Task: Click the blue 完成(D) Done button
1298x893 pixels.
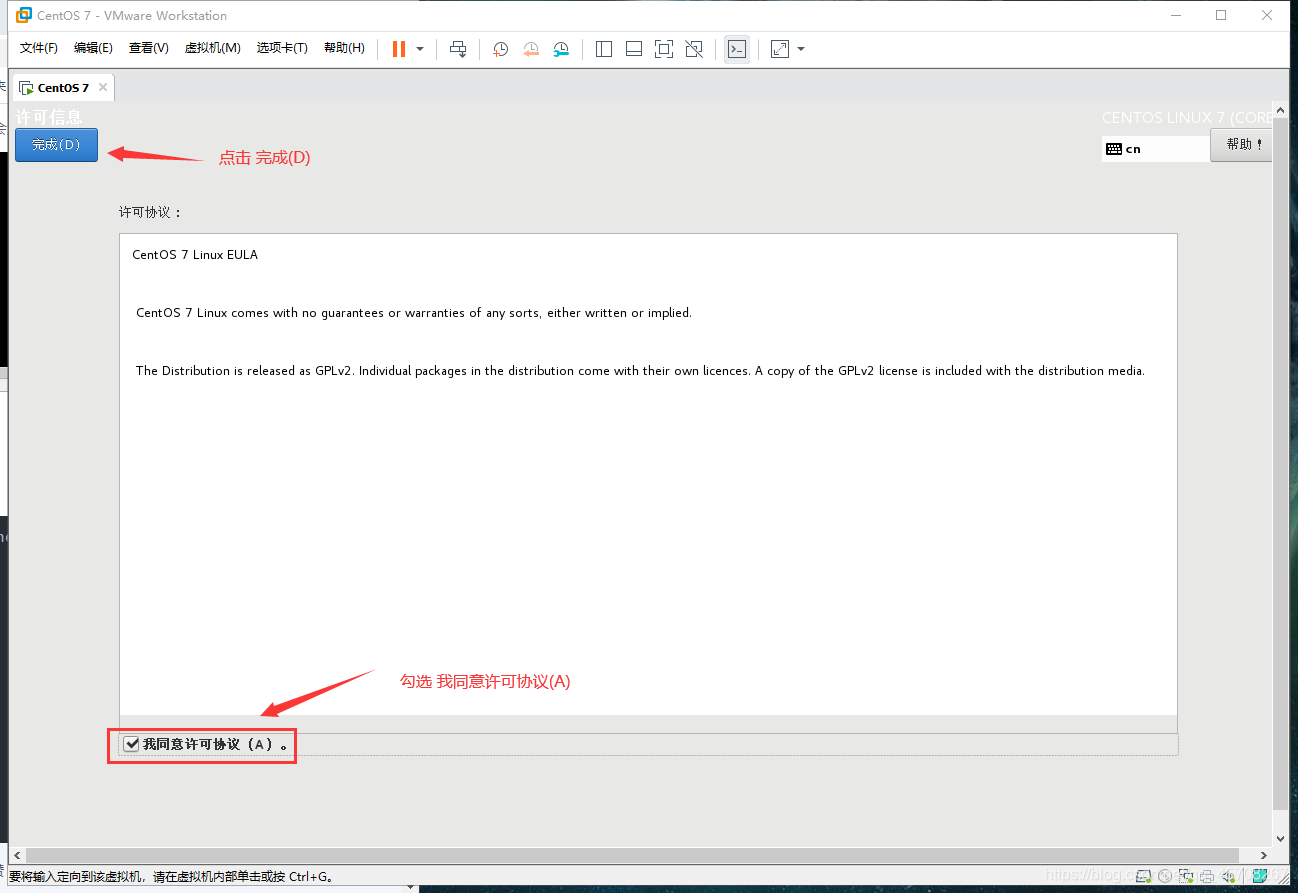Action: 56,145
